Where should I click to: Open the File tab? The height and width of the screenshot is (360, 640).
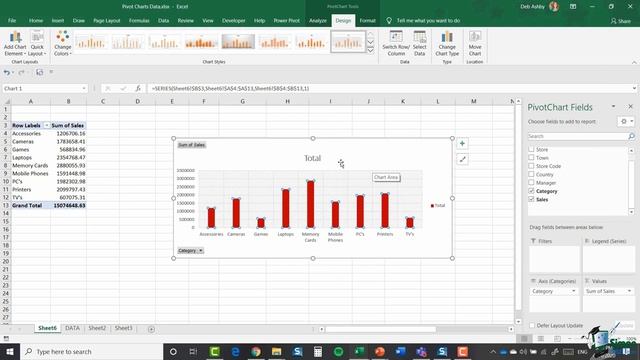tap(12, 20)
